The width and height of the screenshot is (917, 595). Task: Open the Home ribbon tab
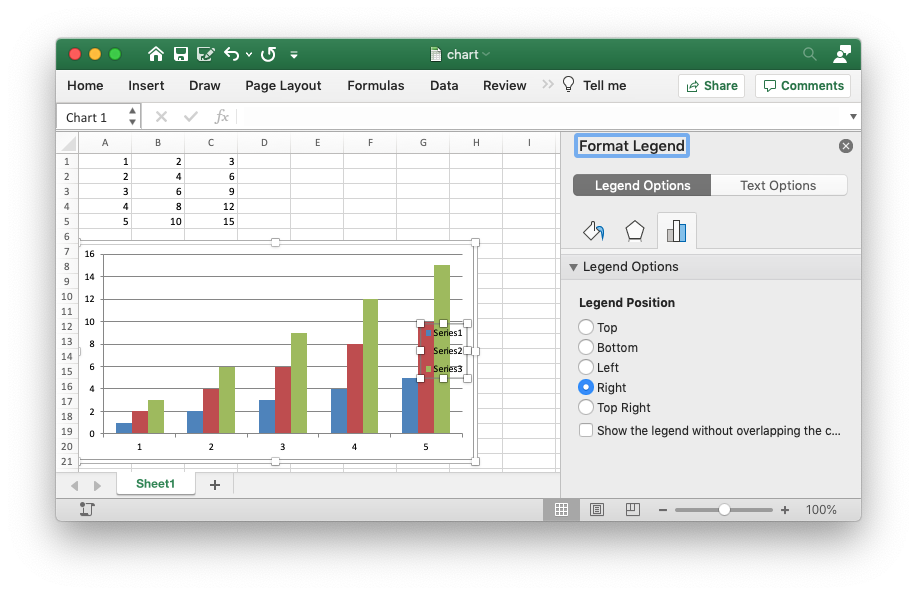pos(85,85)
